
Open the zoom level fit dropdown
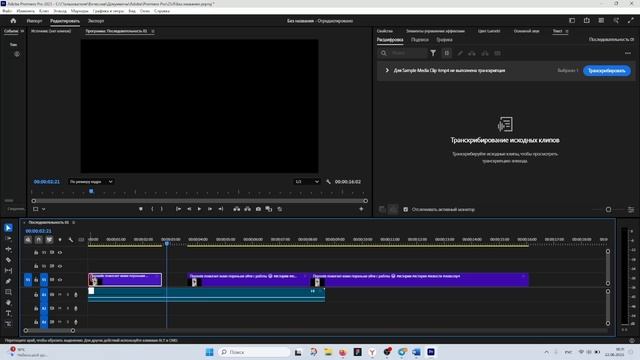pyautogui.click(x=91, y=182)
